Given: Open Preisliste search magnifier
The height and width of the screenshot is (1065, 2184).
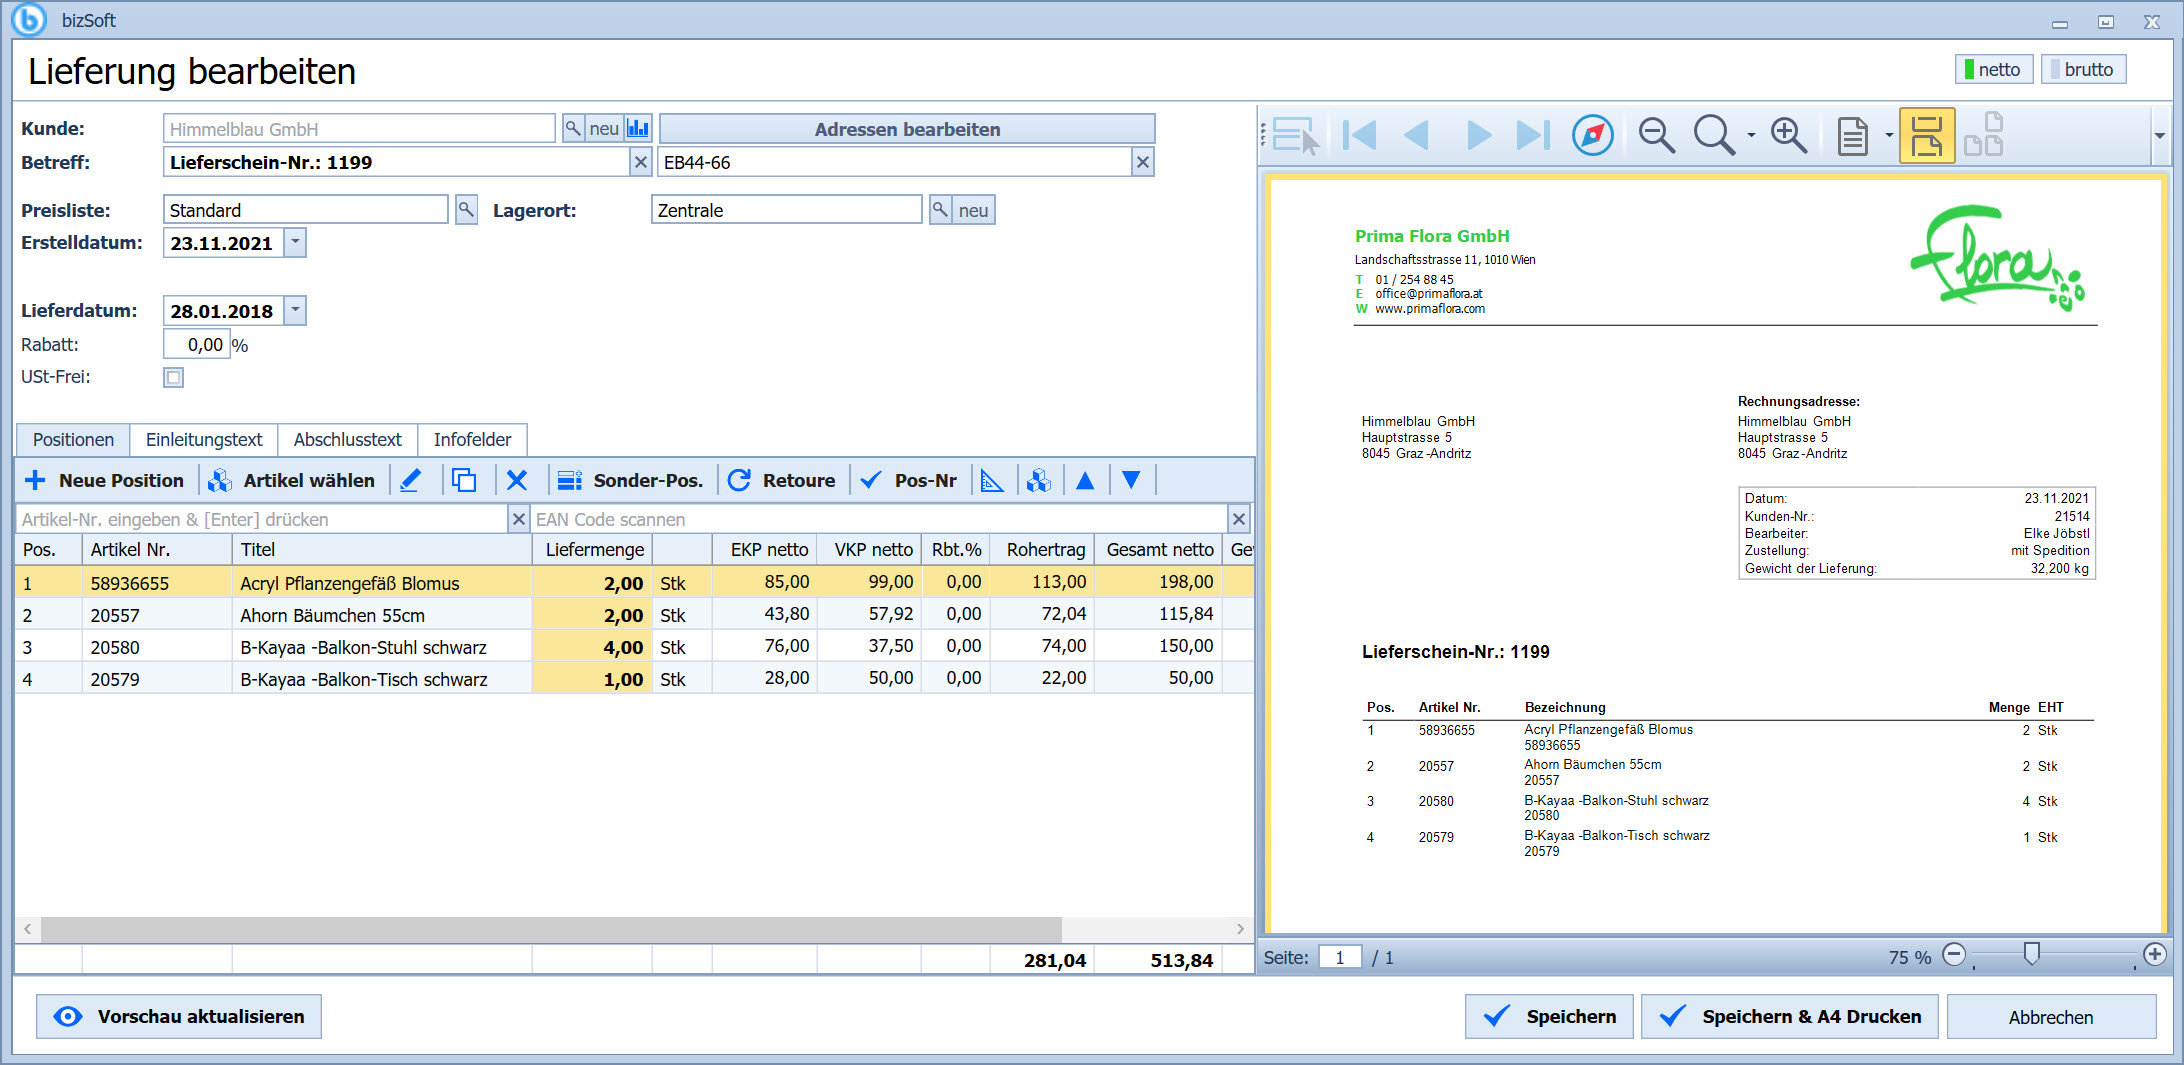Looking at the screenshot, I should 466,210.
